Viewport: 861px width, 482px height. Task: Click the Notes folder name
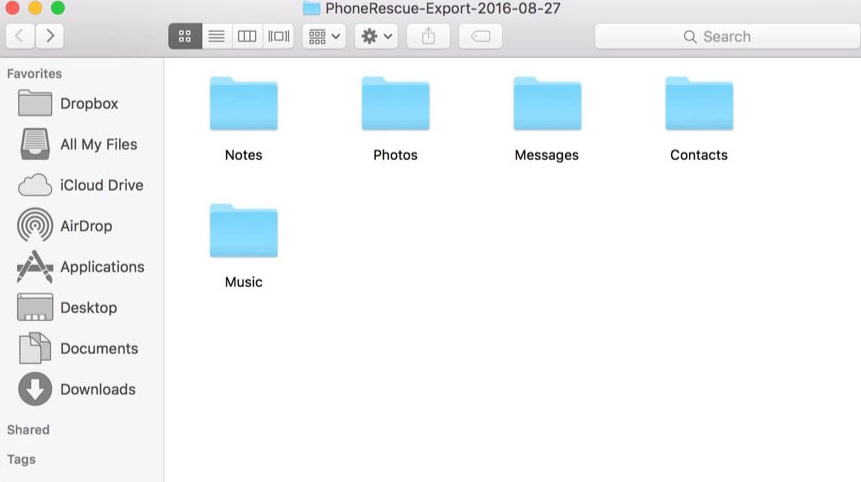[x=243, y=155]
